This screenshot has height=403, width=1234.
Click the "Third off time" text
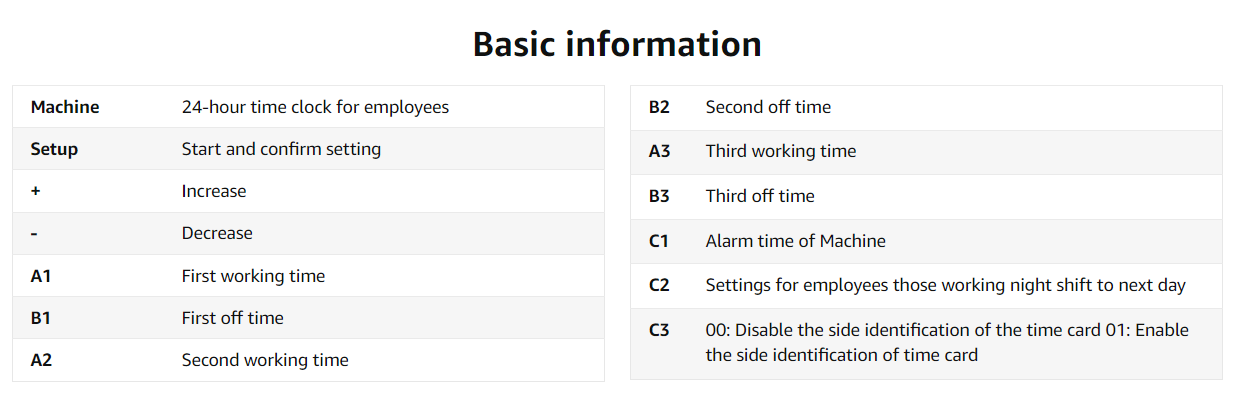click(760, 196)
